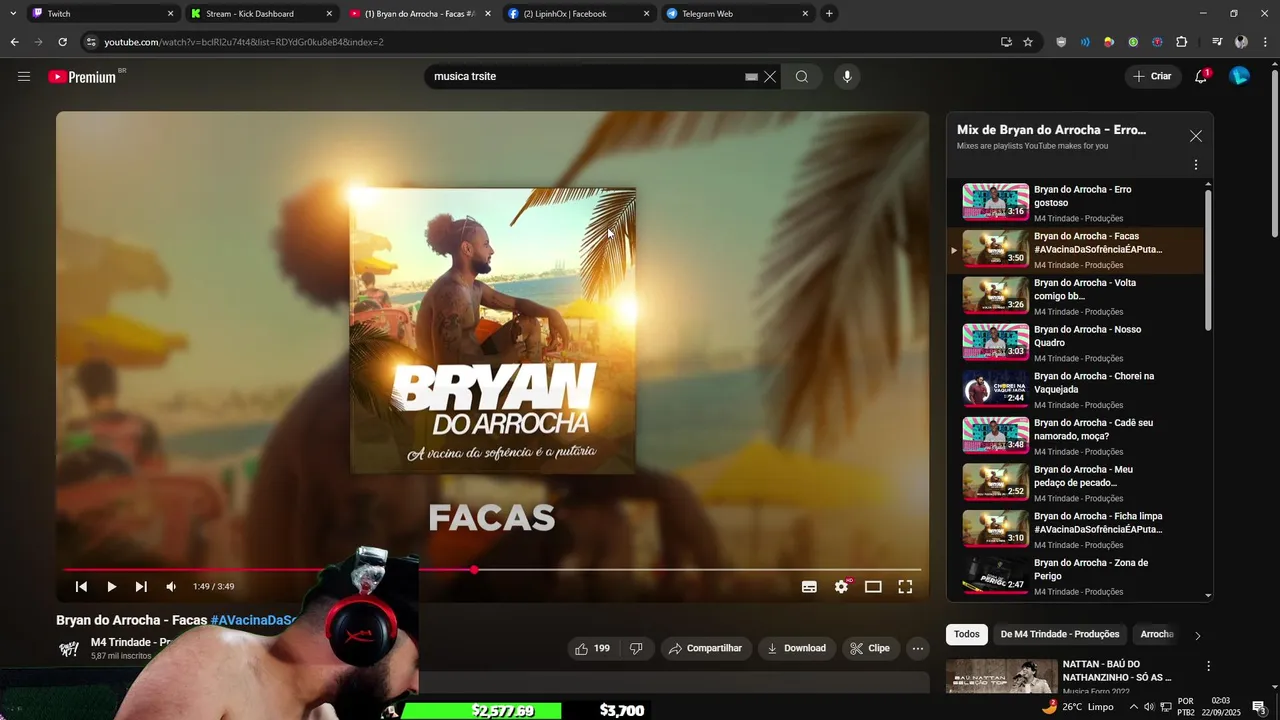Open YouTube notifications bell

click(1201, 76)
